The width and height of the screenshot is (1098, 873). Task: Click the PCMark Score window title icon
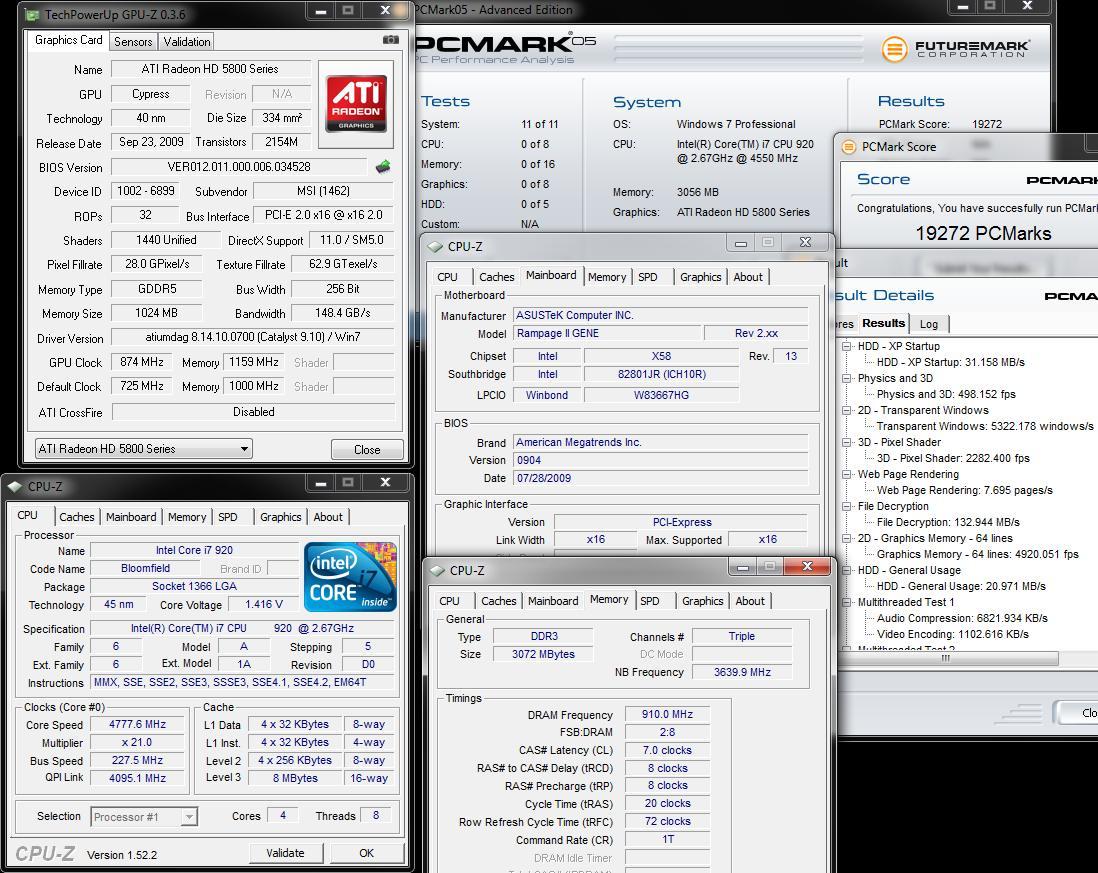click(849, 146)
